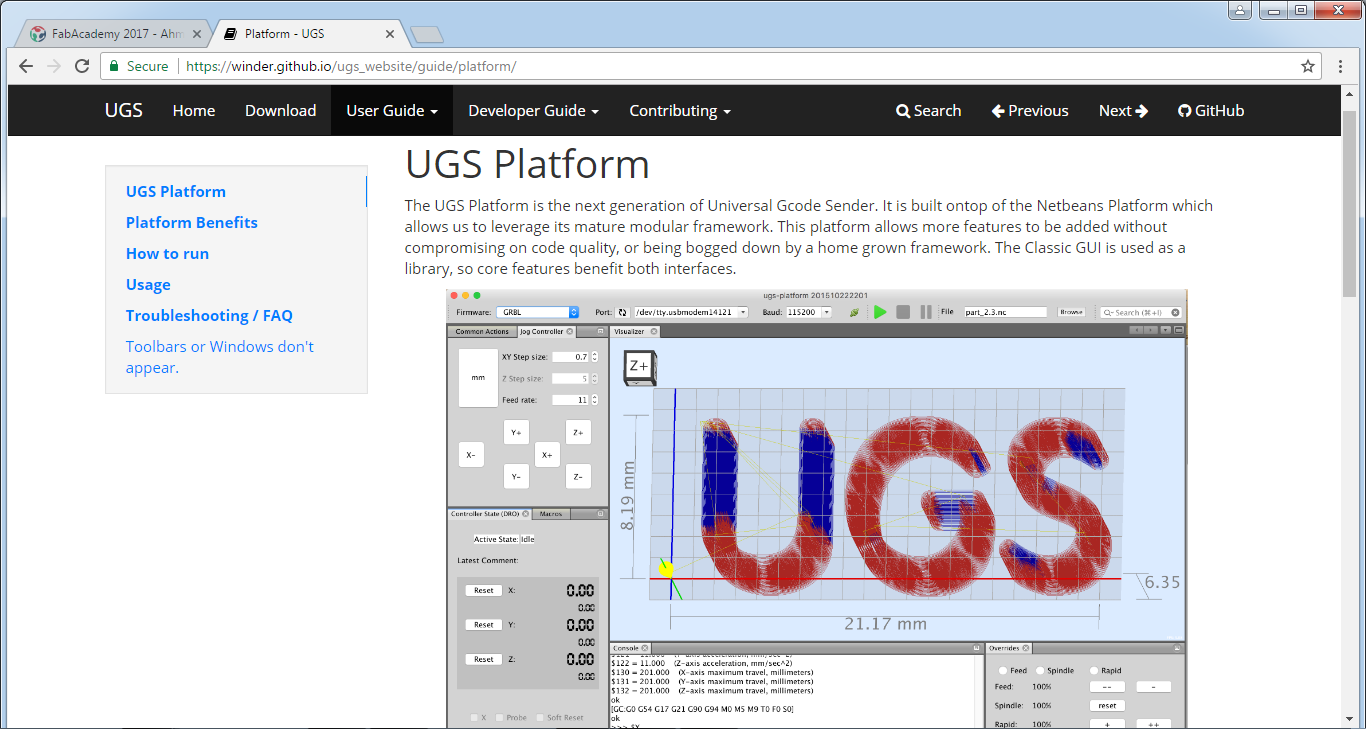Open 'Toolbars or Windows don't appear' link

(x=220, y=357)
